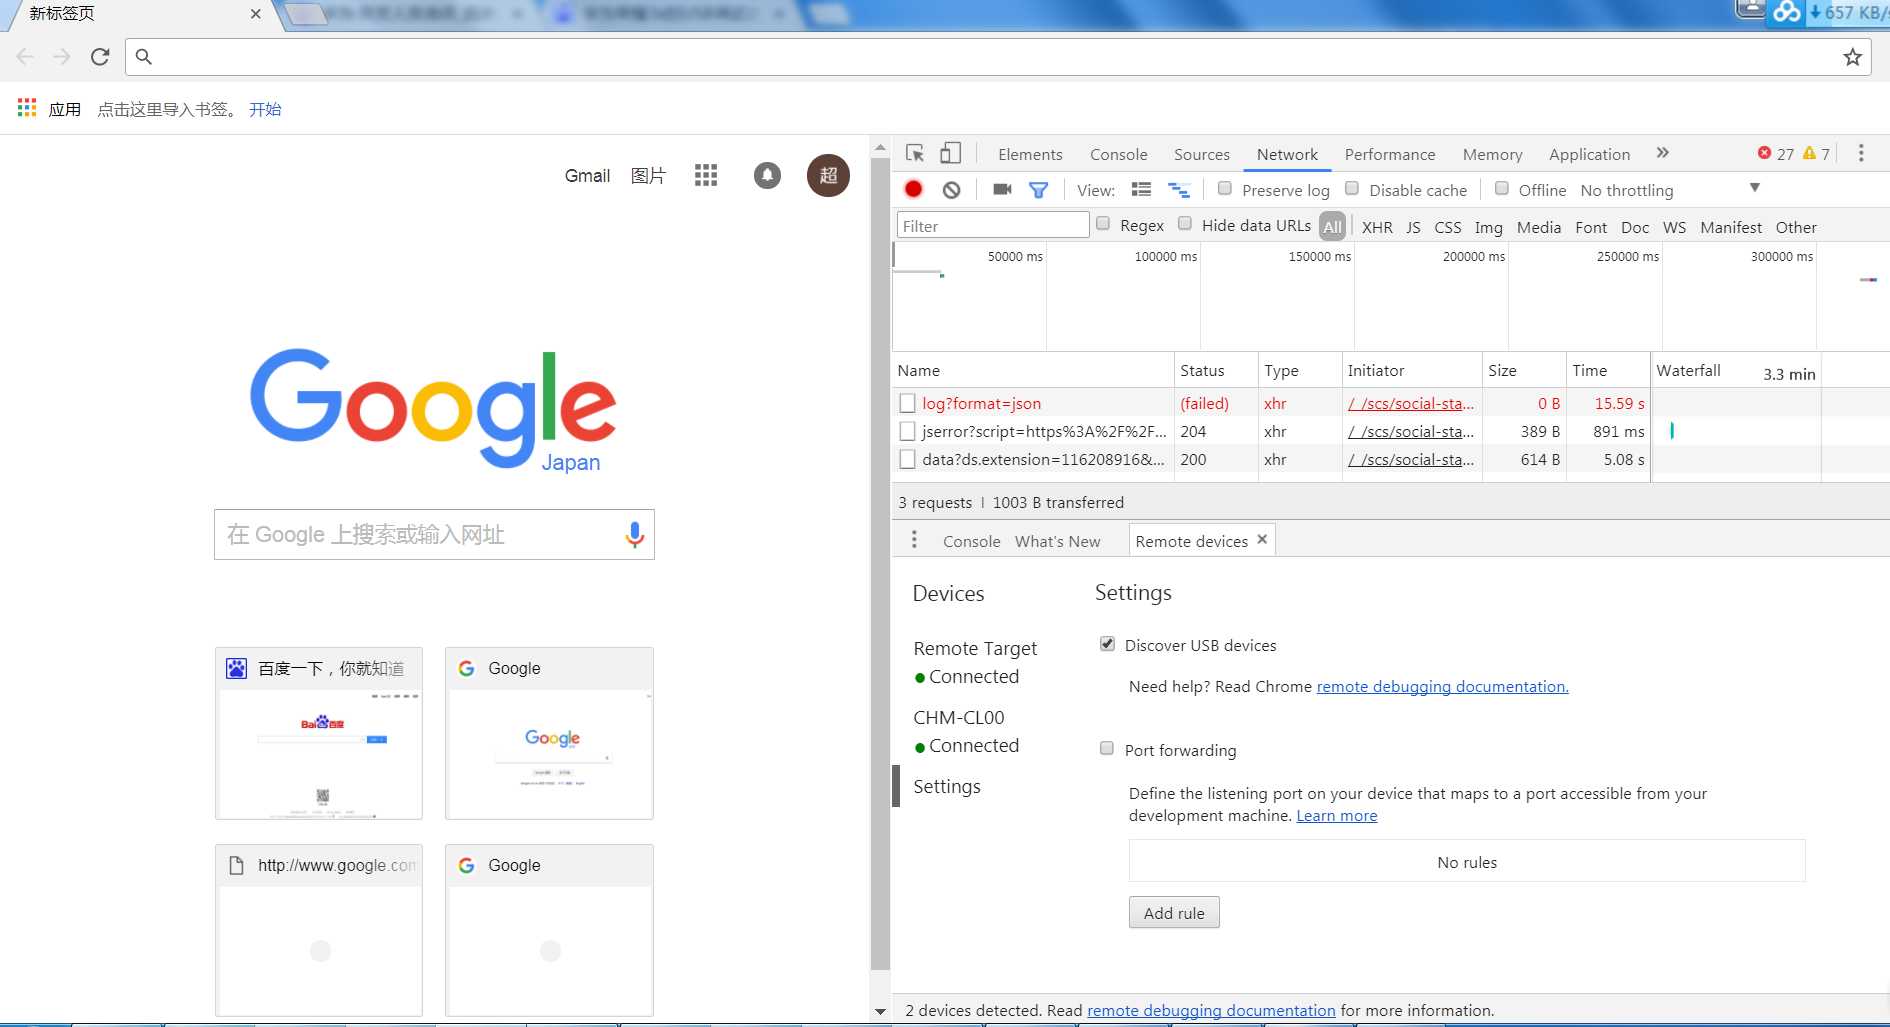Enable the Disable cache checkbox
This screenshot has height=1027, width=1890.
coord(1351,188)
